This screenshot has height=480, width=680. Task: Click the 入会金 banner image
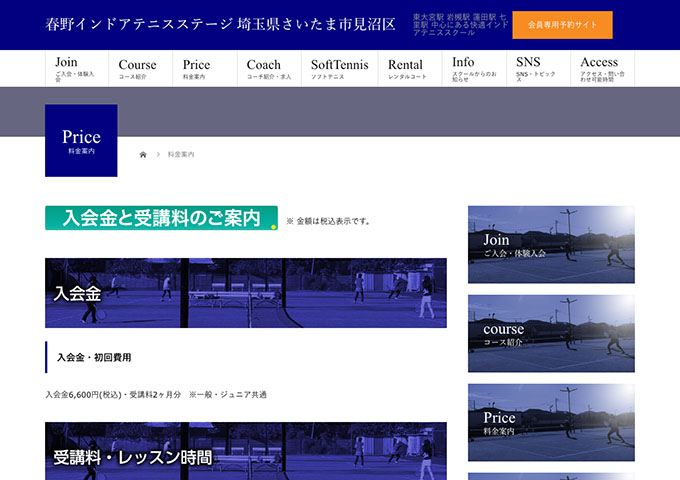[246, 293]
